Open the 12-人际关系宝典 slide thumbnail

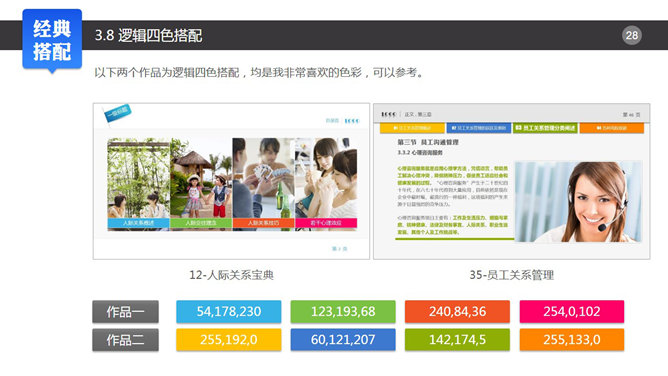tap(231, 181)
